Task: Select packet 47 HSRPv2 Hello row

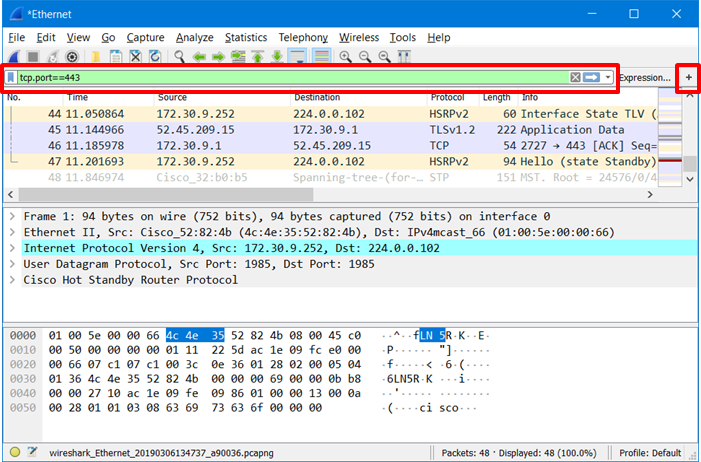Action: [331, 161]
